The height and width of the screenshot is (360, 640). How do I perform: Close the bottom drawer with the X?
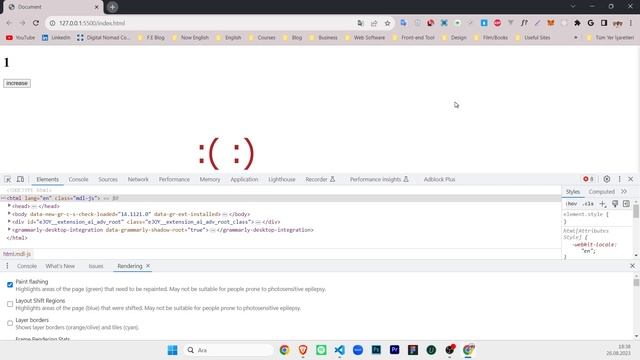click(x=632, y=266)
